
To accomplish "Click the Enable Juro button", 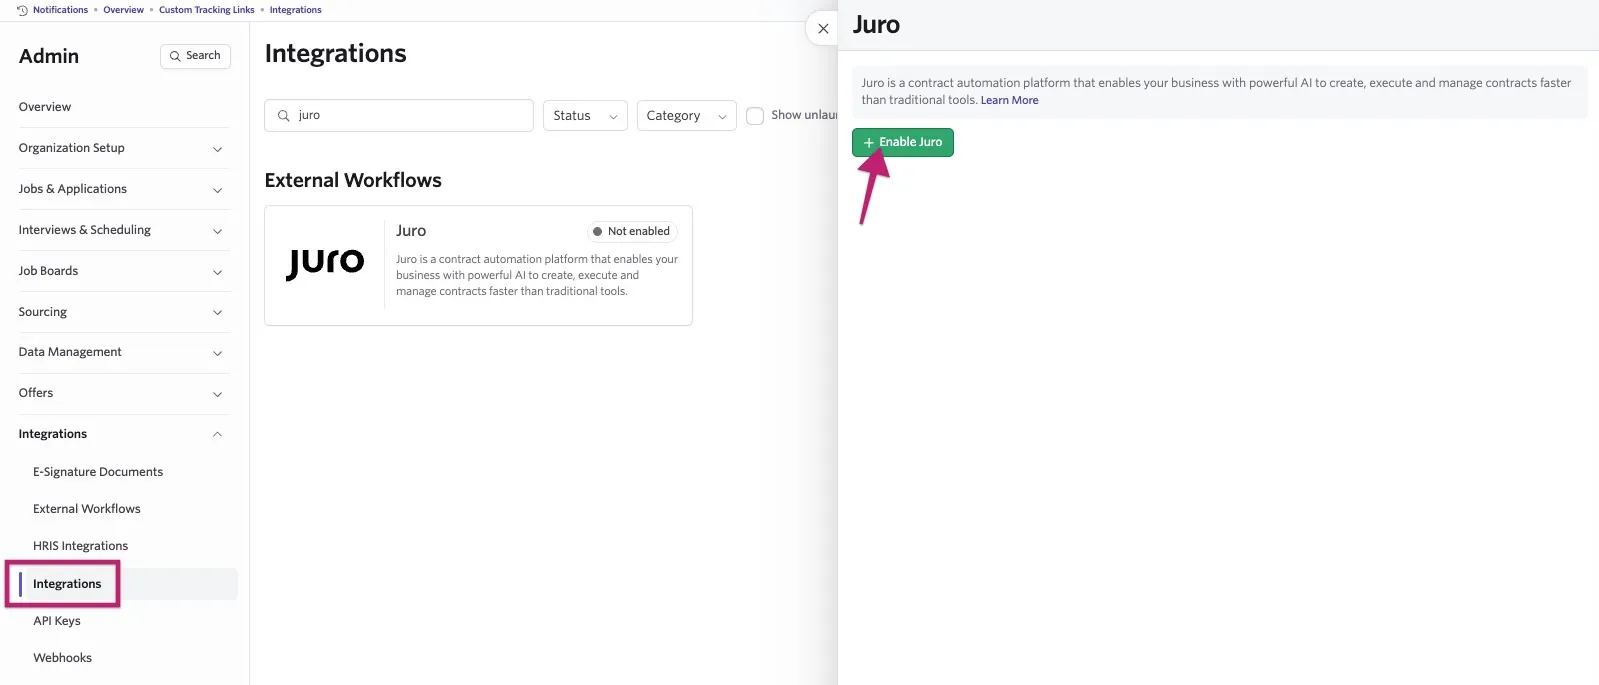I will (x=903, y=143).
